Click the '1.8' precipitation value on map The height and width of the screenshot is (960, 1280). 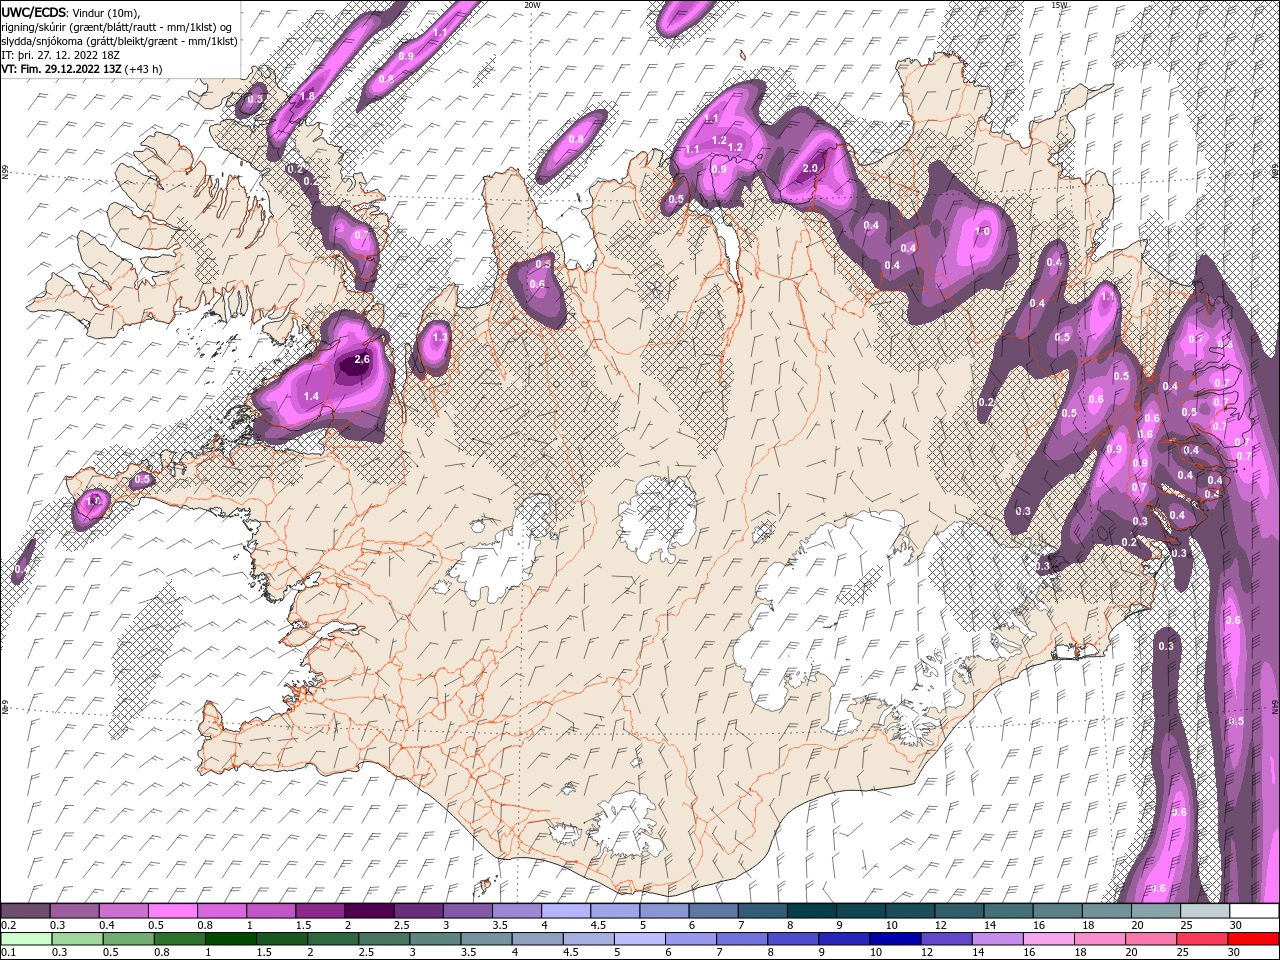pos(308,96)
